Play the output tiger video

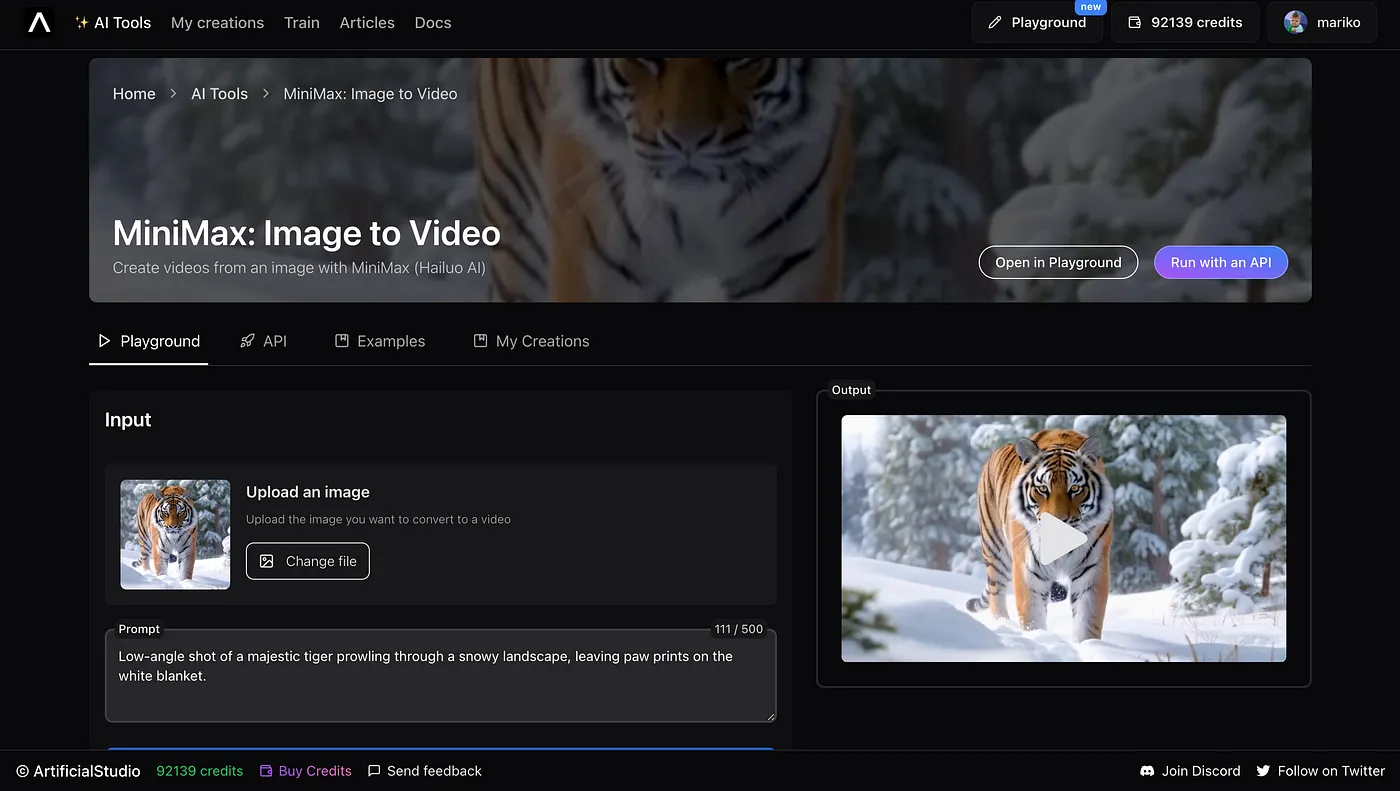1063,539
